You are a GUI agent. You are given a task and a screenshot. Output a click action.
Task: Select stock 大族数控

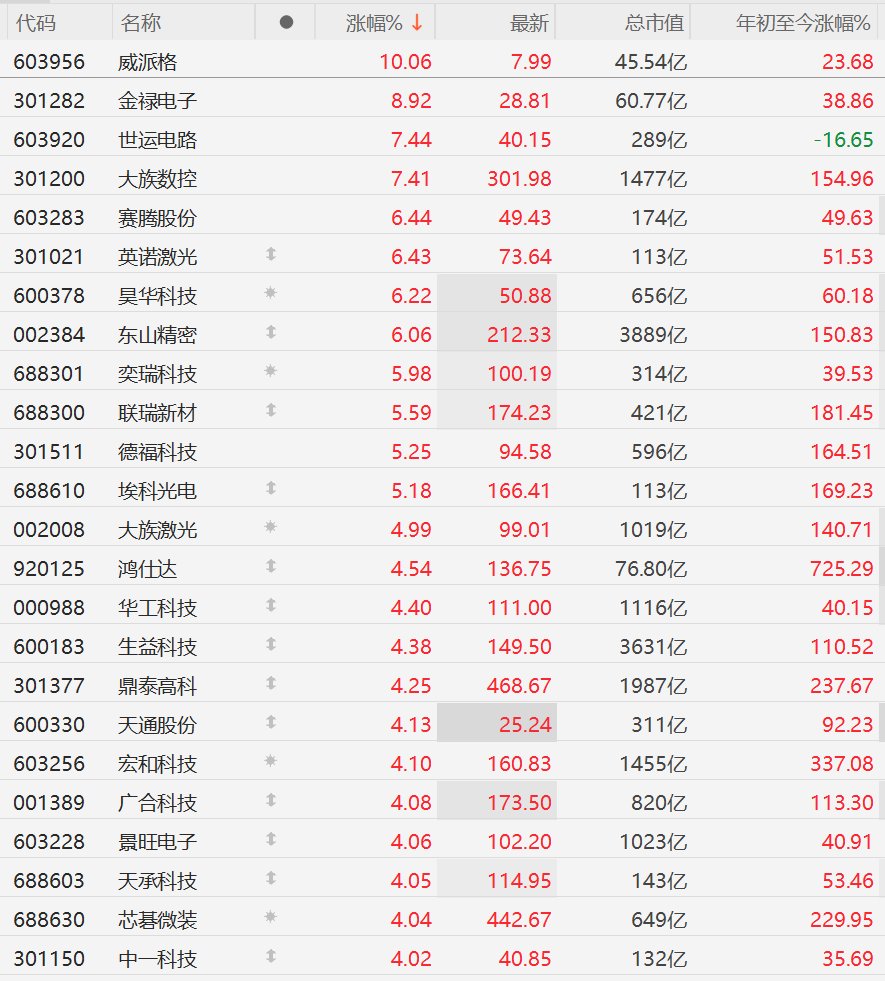tap(158, 179)
